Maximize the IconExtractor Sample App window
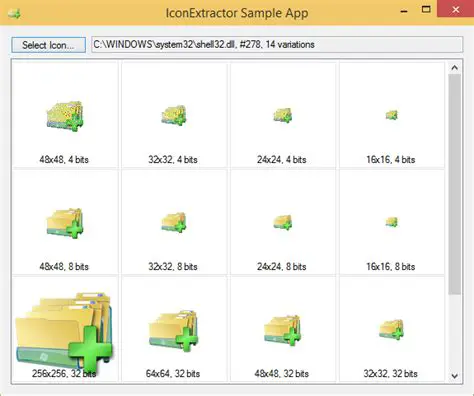Screen dimensions: 474x396 pos(426,9)
